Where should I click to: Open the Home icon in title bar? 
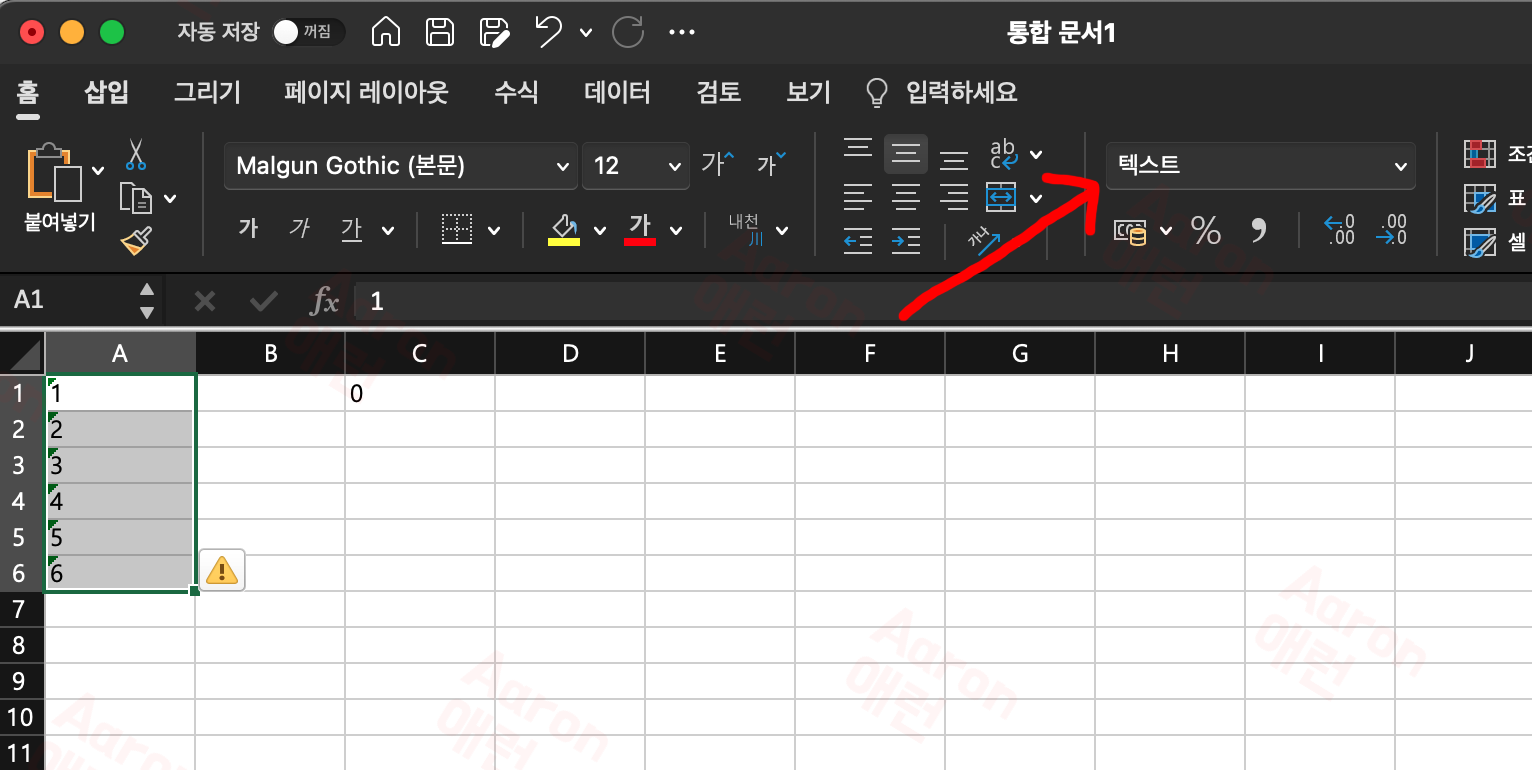coord(385,32)
